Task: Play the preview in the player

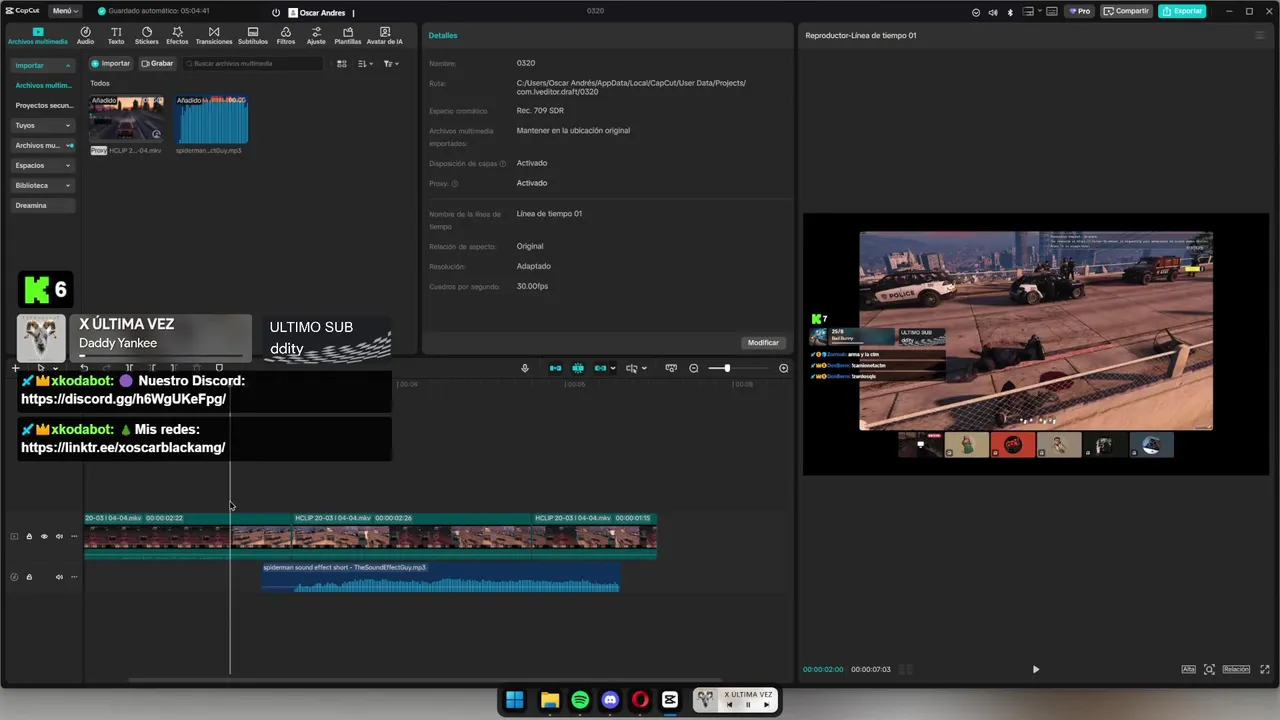Action: point(1036,669)
